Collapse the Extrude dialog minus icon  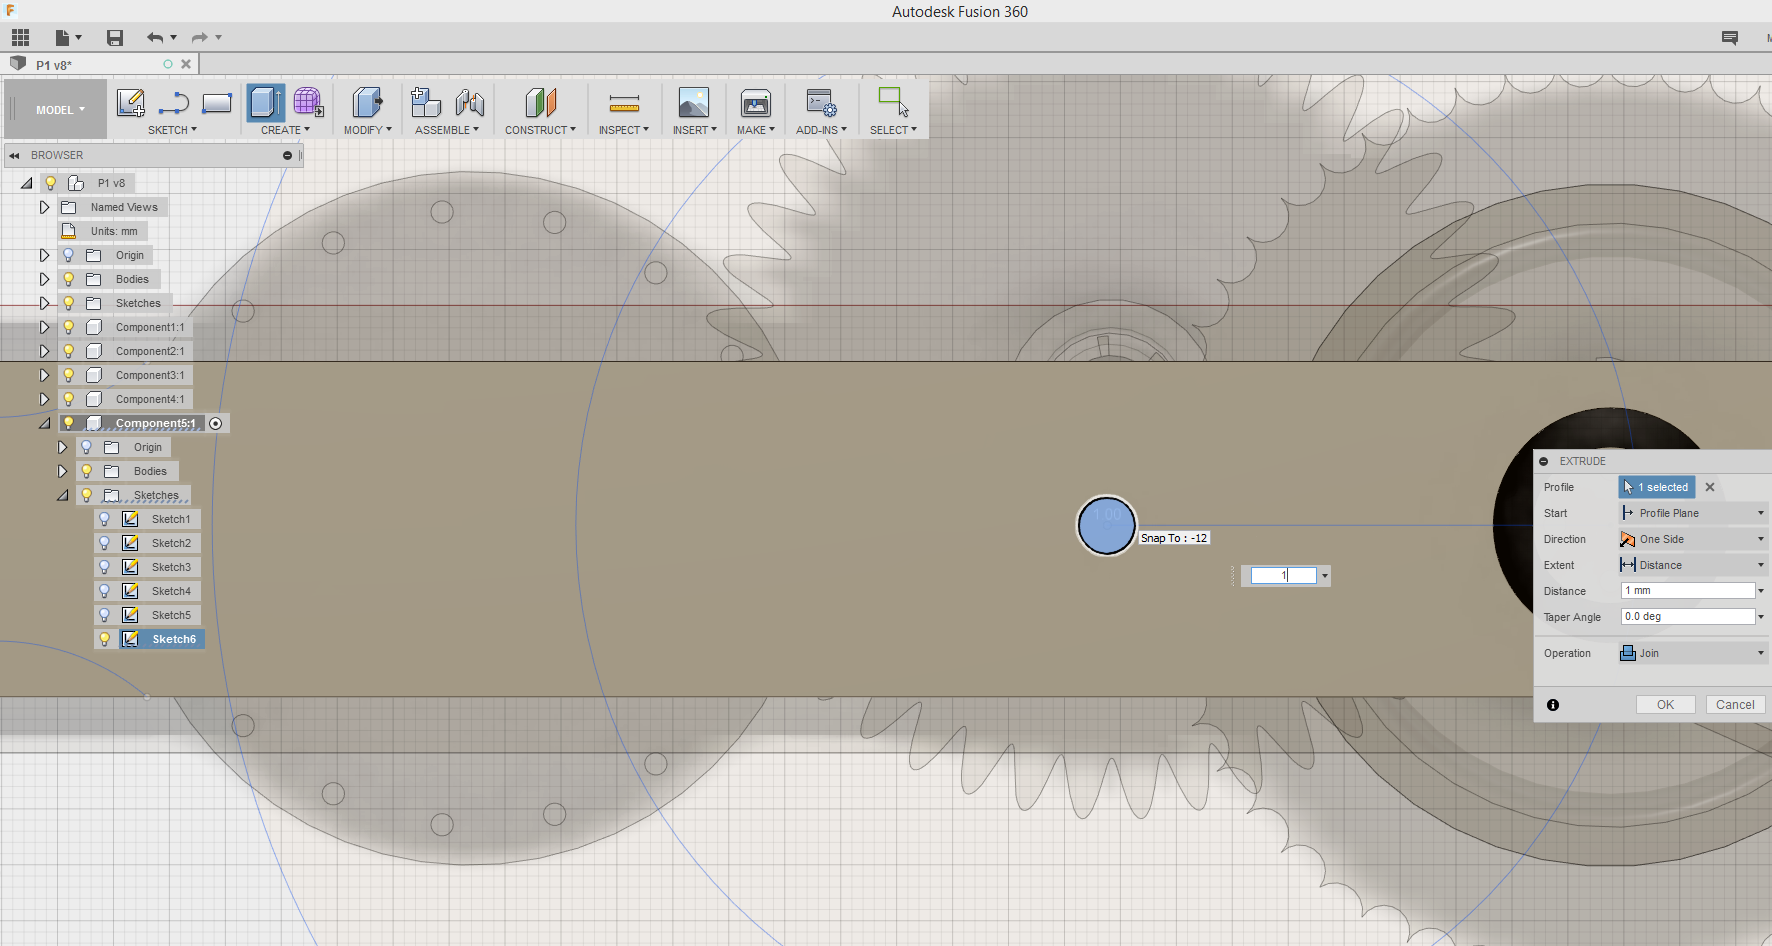[x=1544, y=461]
